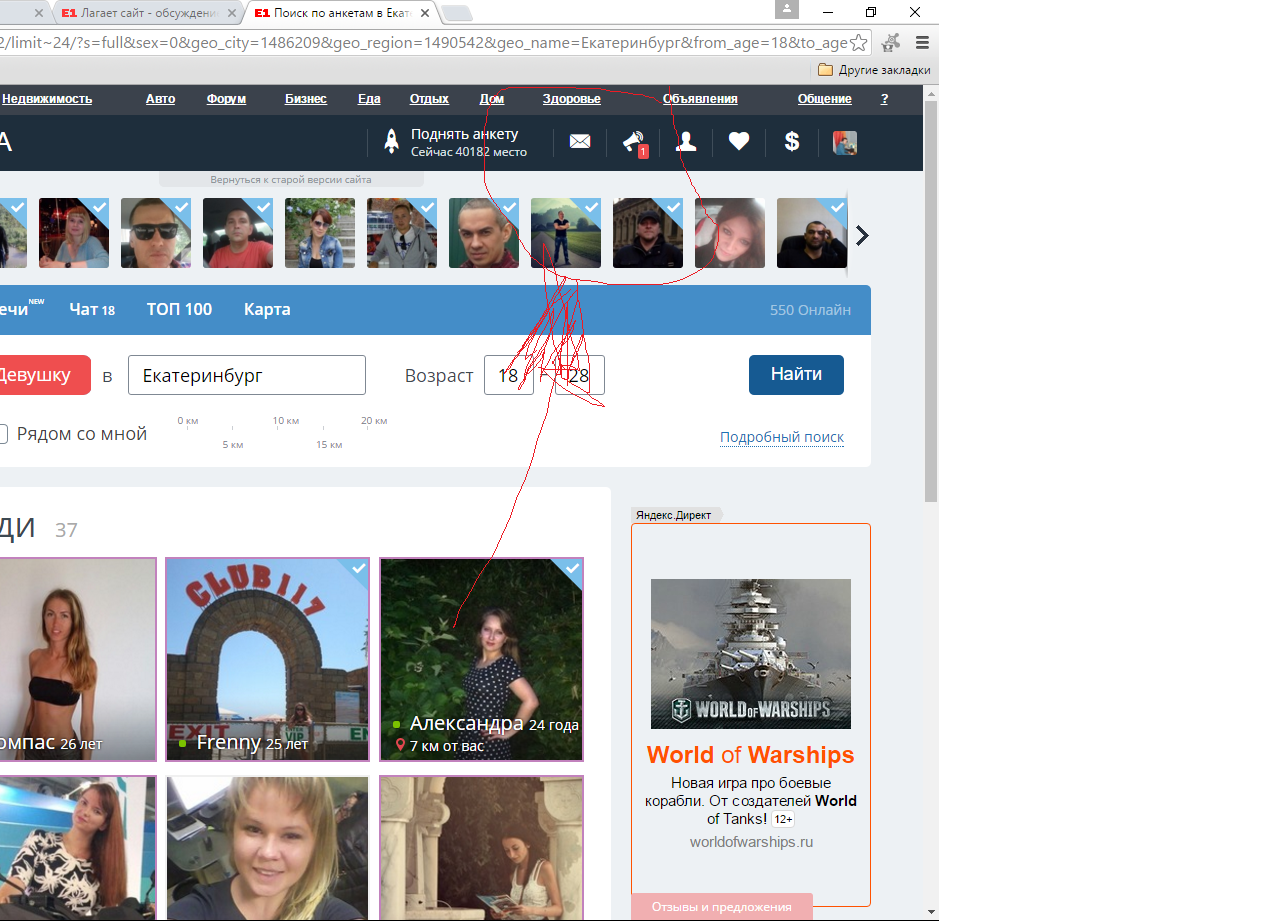Viewport: 1280px width, 921px height.
Task: Open Александра's profile card
Action: (x=481, y=659)
